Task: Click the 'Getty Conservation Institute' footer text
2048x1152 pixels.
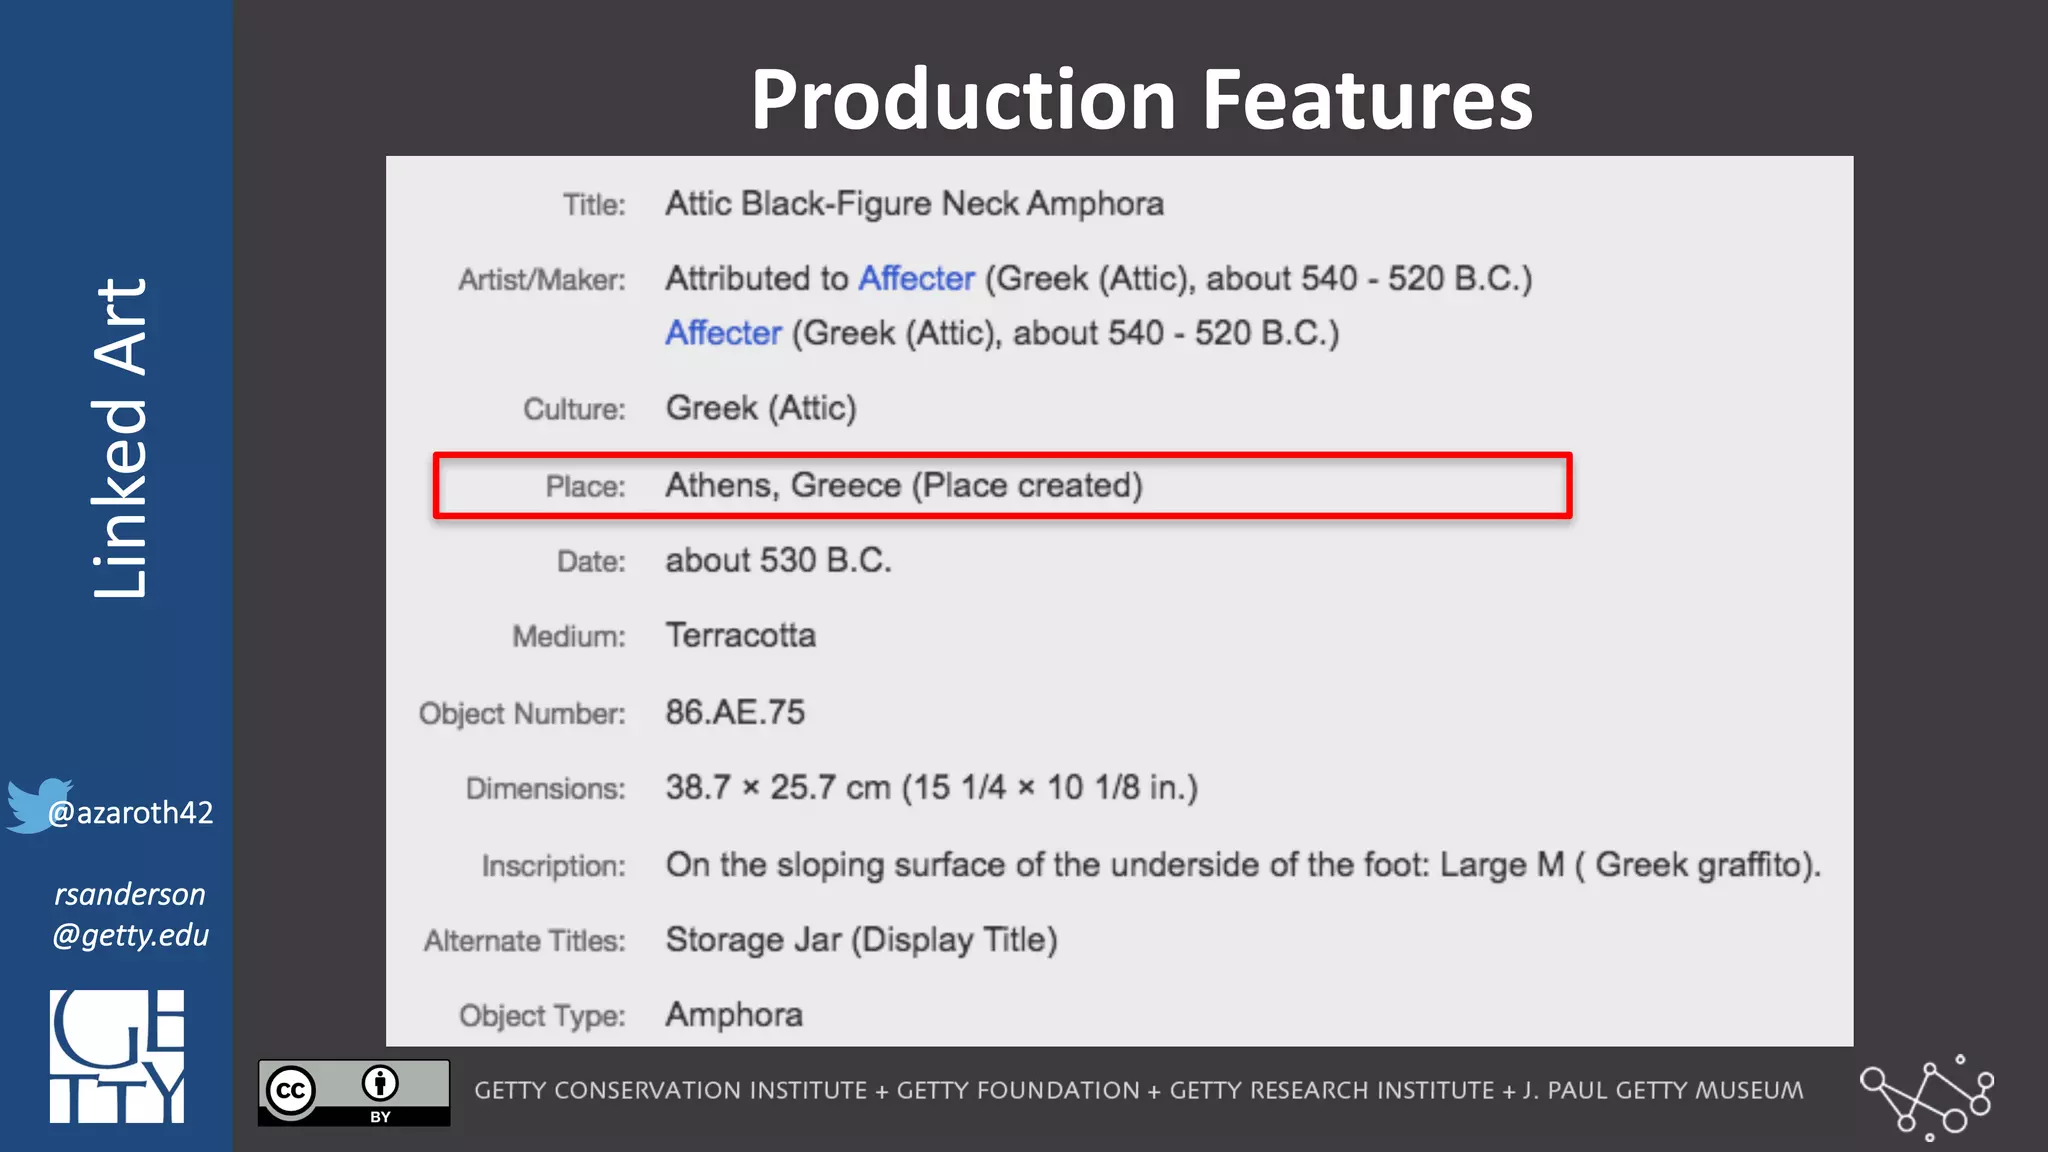Action: click(x=670, y=1091)
